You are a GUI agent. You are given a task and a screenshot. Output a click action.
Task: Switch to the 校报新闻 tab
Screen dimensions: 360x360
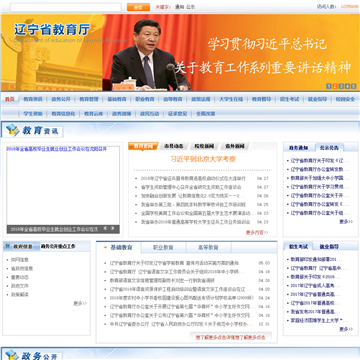pos(204,146)
